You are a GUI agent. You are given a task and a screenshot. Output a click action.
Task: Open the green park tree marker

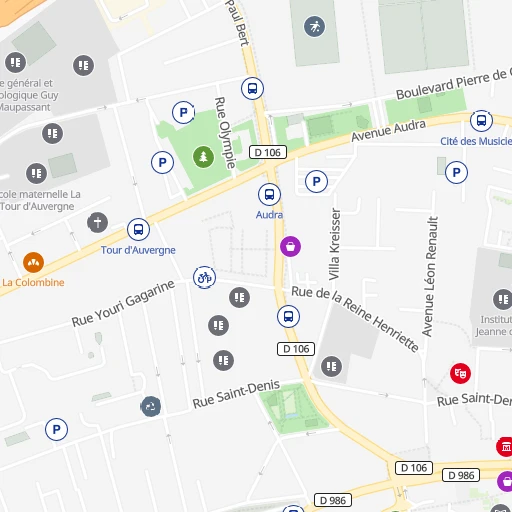203,157
